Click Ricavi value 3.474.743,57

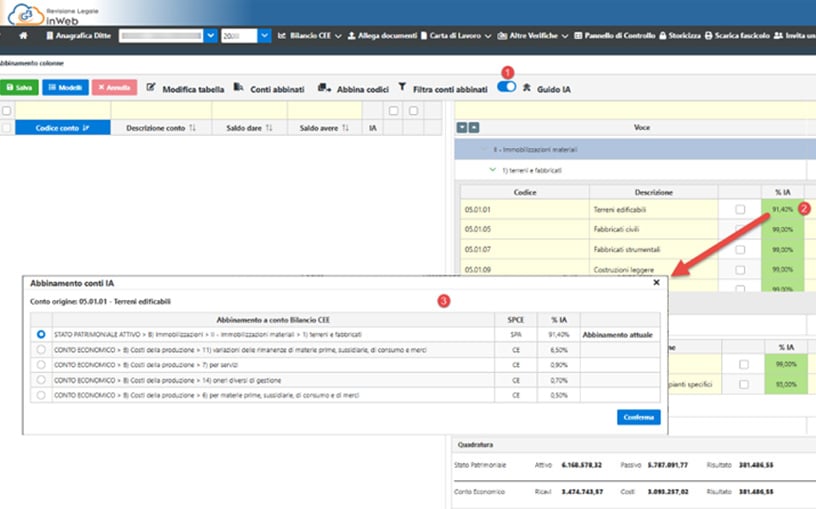point(582,491)
